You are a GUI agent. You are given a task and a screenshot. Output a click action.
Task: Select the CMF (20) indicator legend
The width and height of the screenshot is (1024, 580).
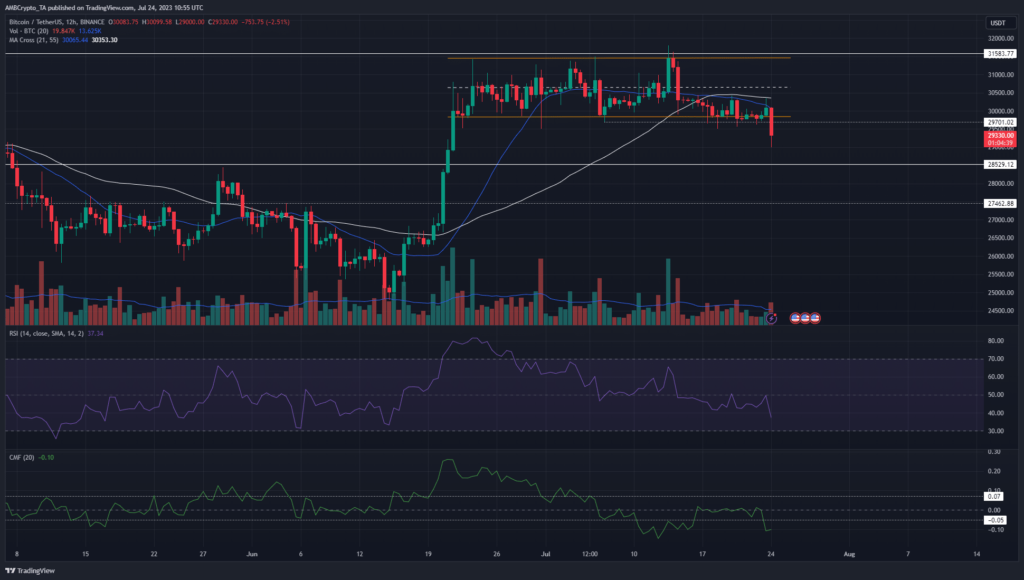(x=21, y=457)
